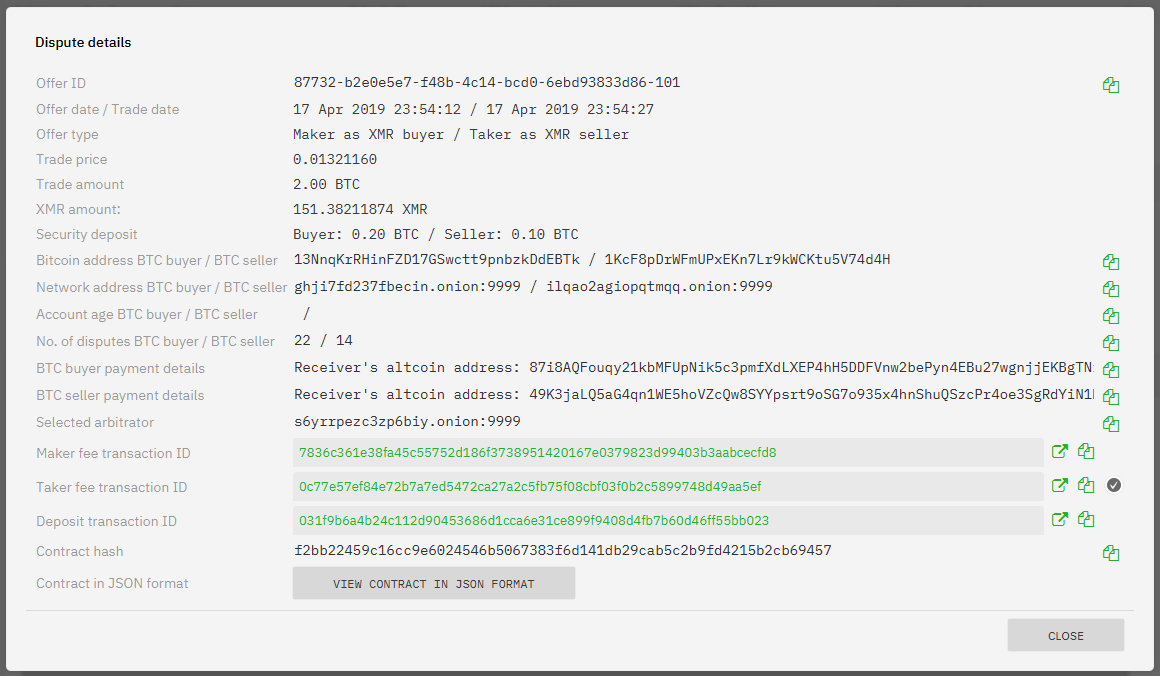Screen dimensions: 1160x676
Task: Copy Bitcoin addresses of buyer and seller
Action: click(x=1110, y=262)
